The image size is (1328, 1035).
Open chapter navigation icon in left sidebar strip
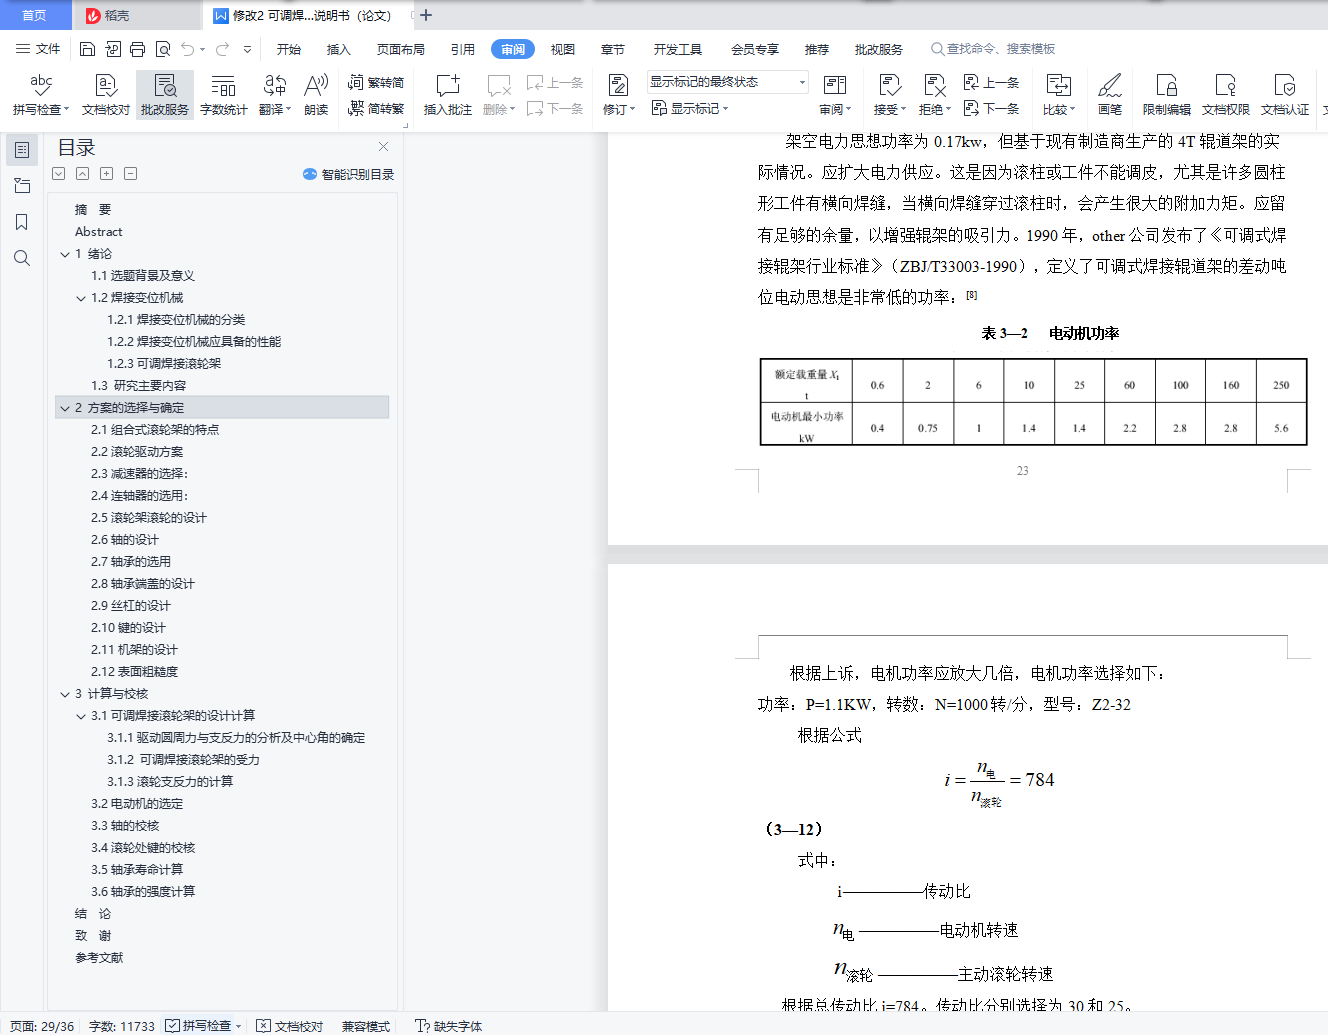[22, 186]
